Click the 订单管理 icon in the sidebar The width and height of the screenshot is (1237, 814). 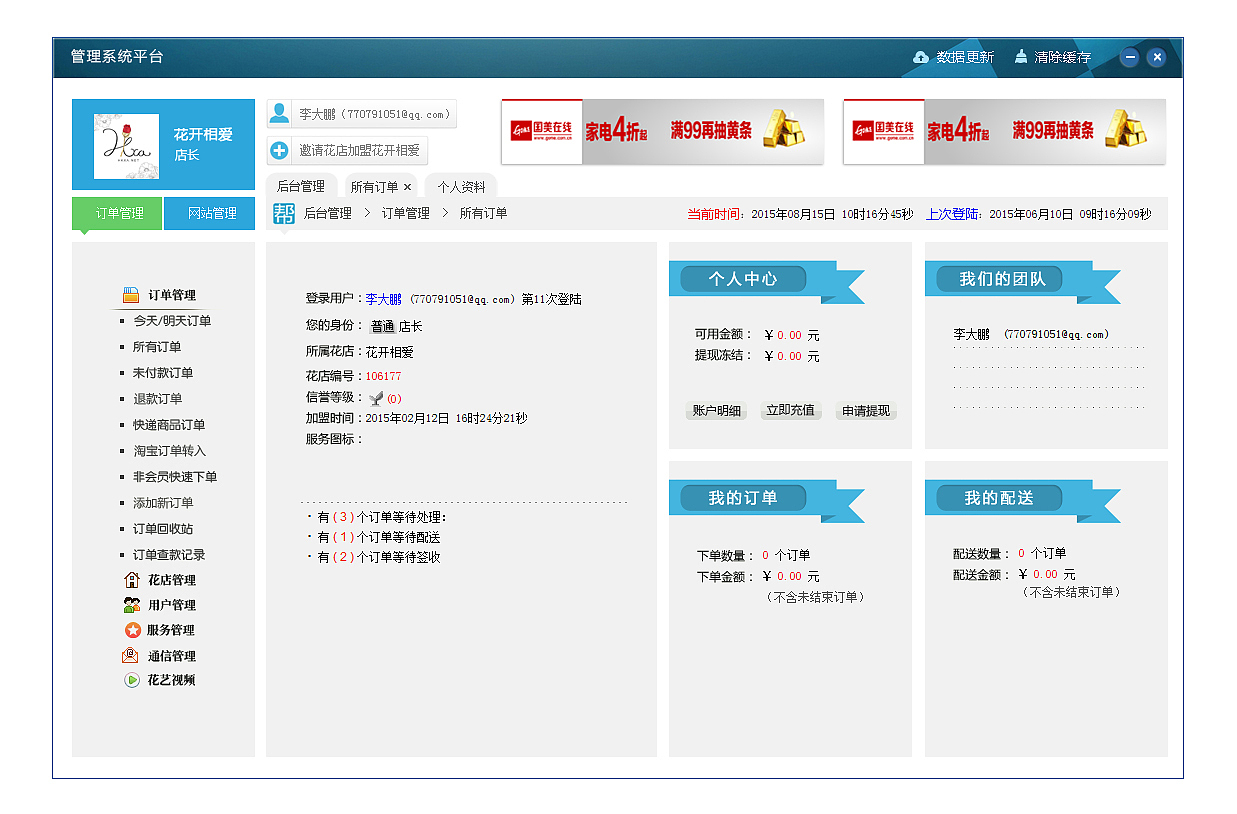tap(131, 295)
